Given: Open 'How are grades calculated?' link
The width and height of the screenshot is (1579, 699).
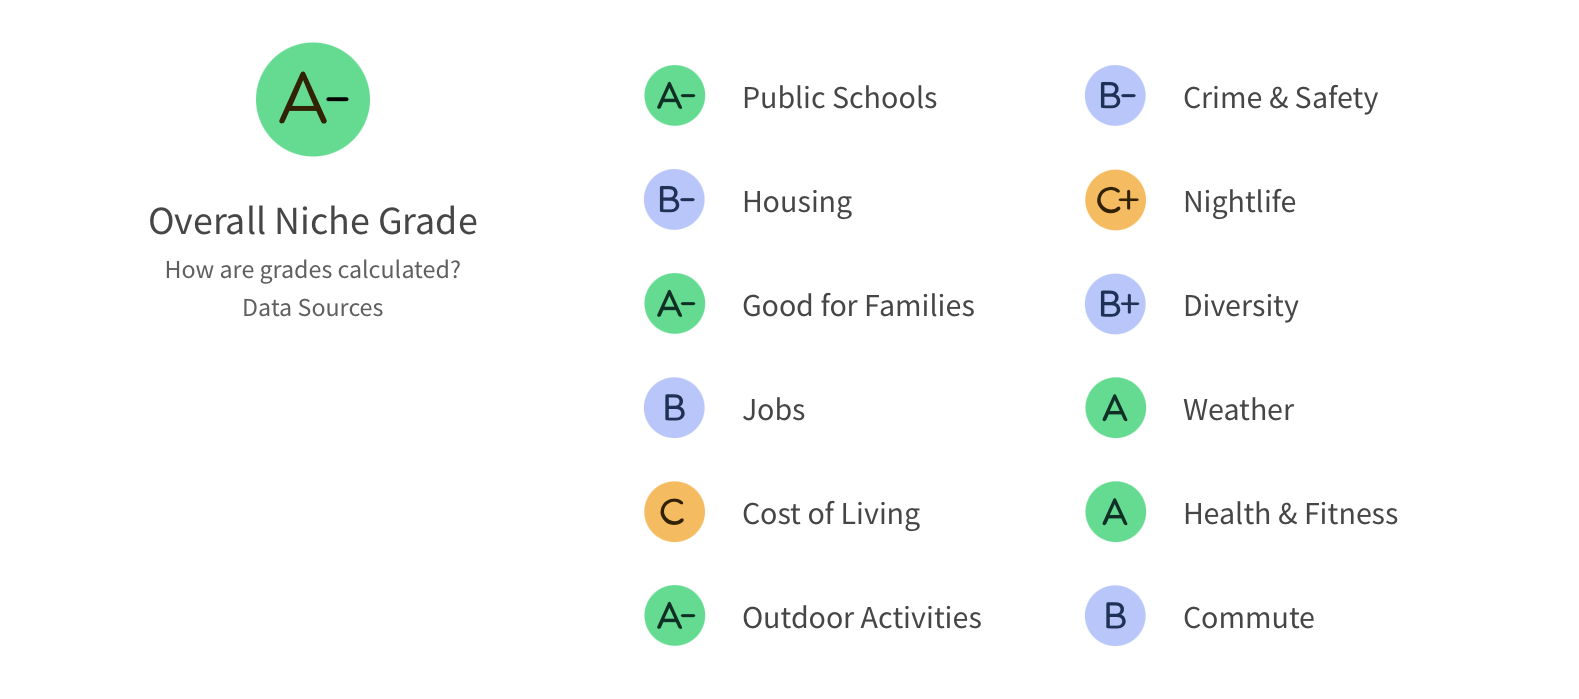Looking at the screenshot, I should [313, 270].
